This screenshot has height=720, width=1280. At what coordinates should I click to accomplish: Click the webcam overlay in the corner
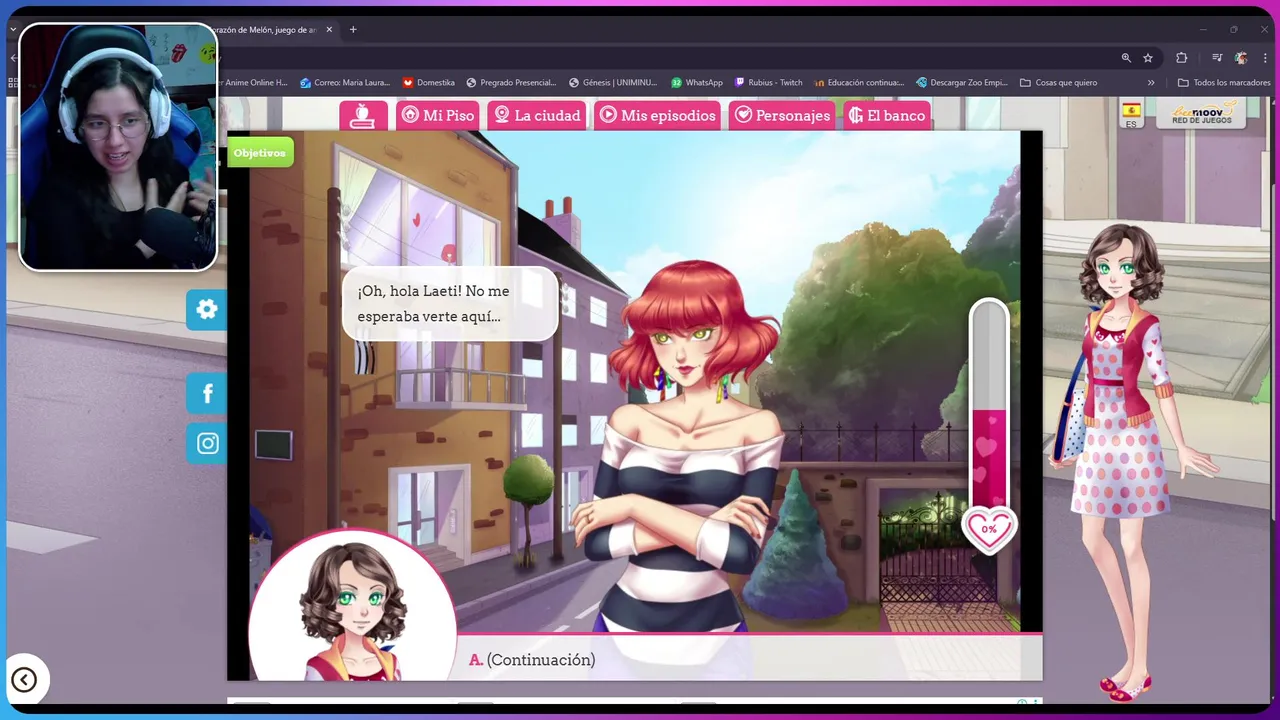(118, 147)
